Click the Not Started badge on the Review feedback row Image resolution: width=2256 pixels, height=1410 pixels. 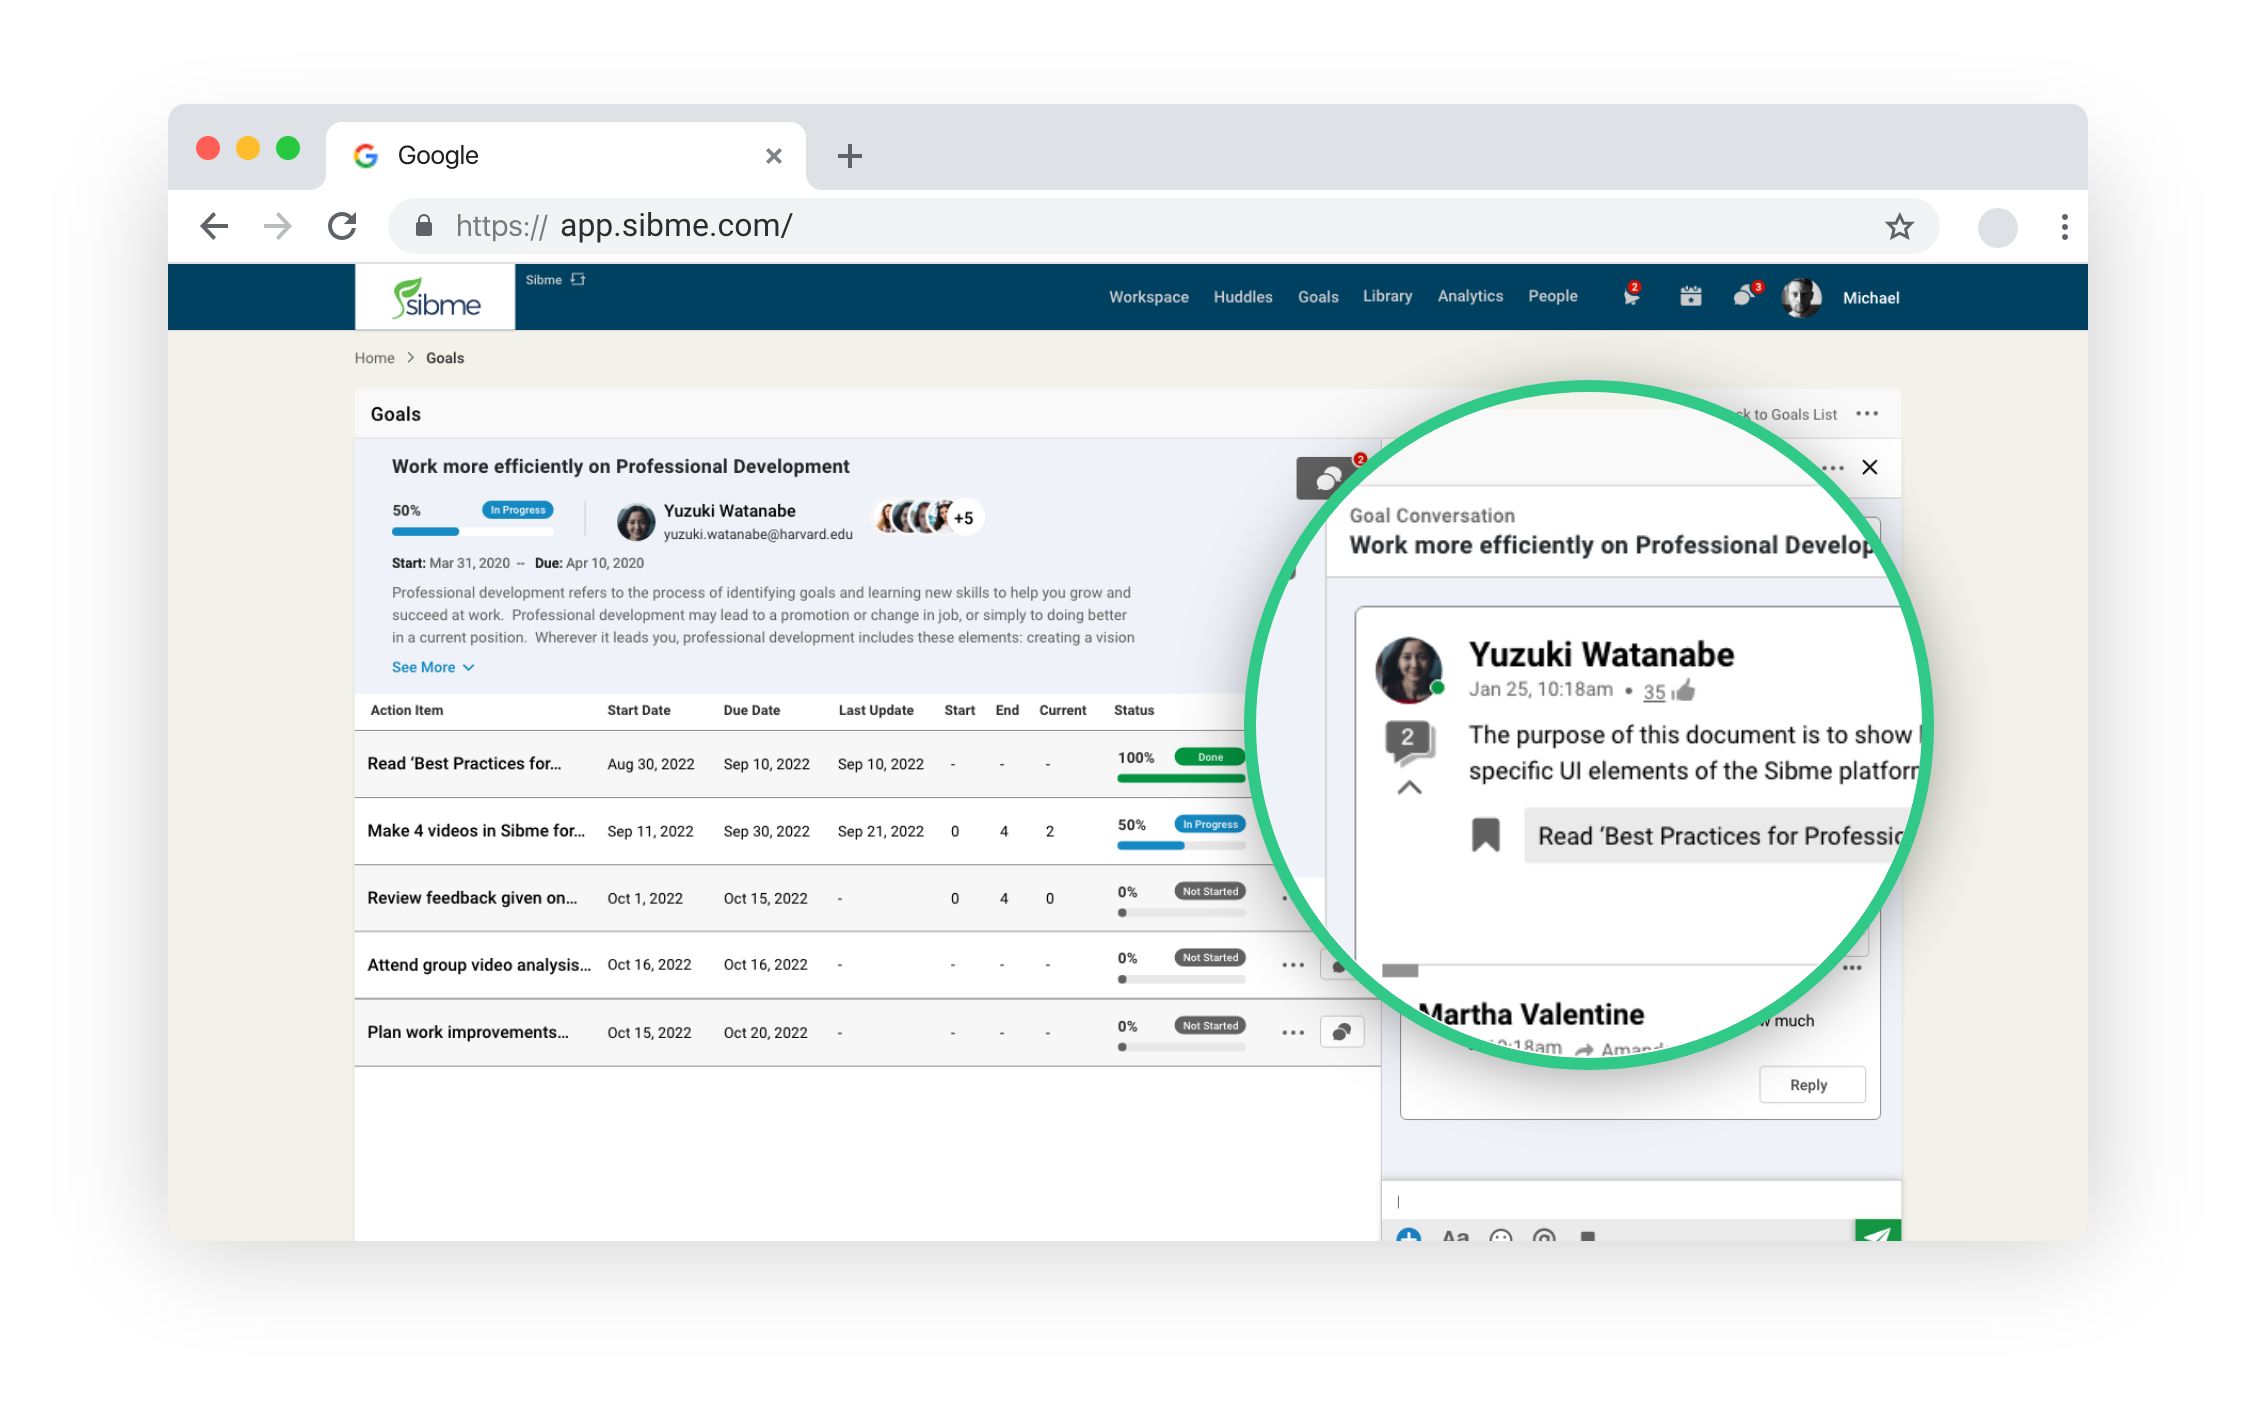(x=1209, y=891)
